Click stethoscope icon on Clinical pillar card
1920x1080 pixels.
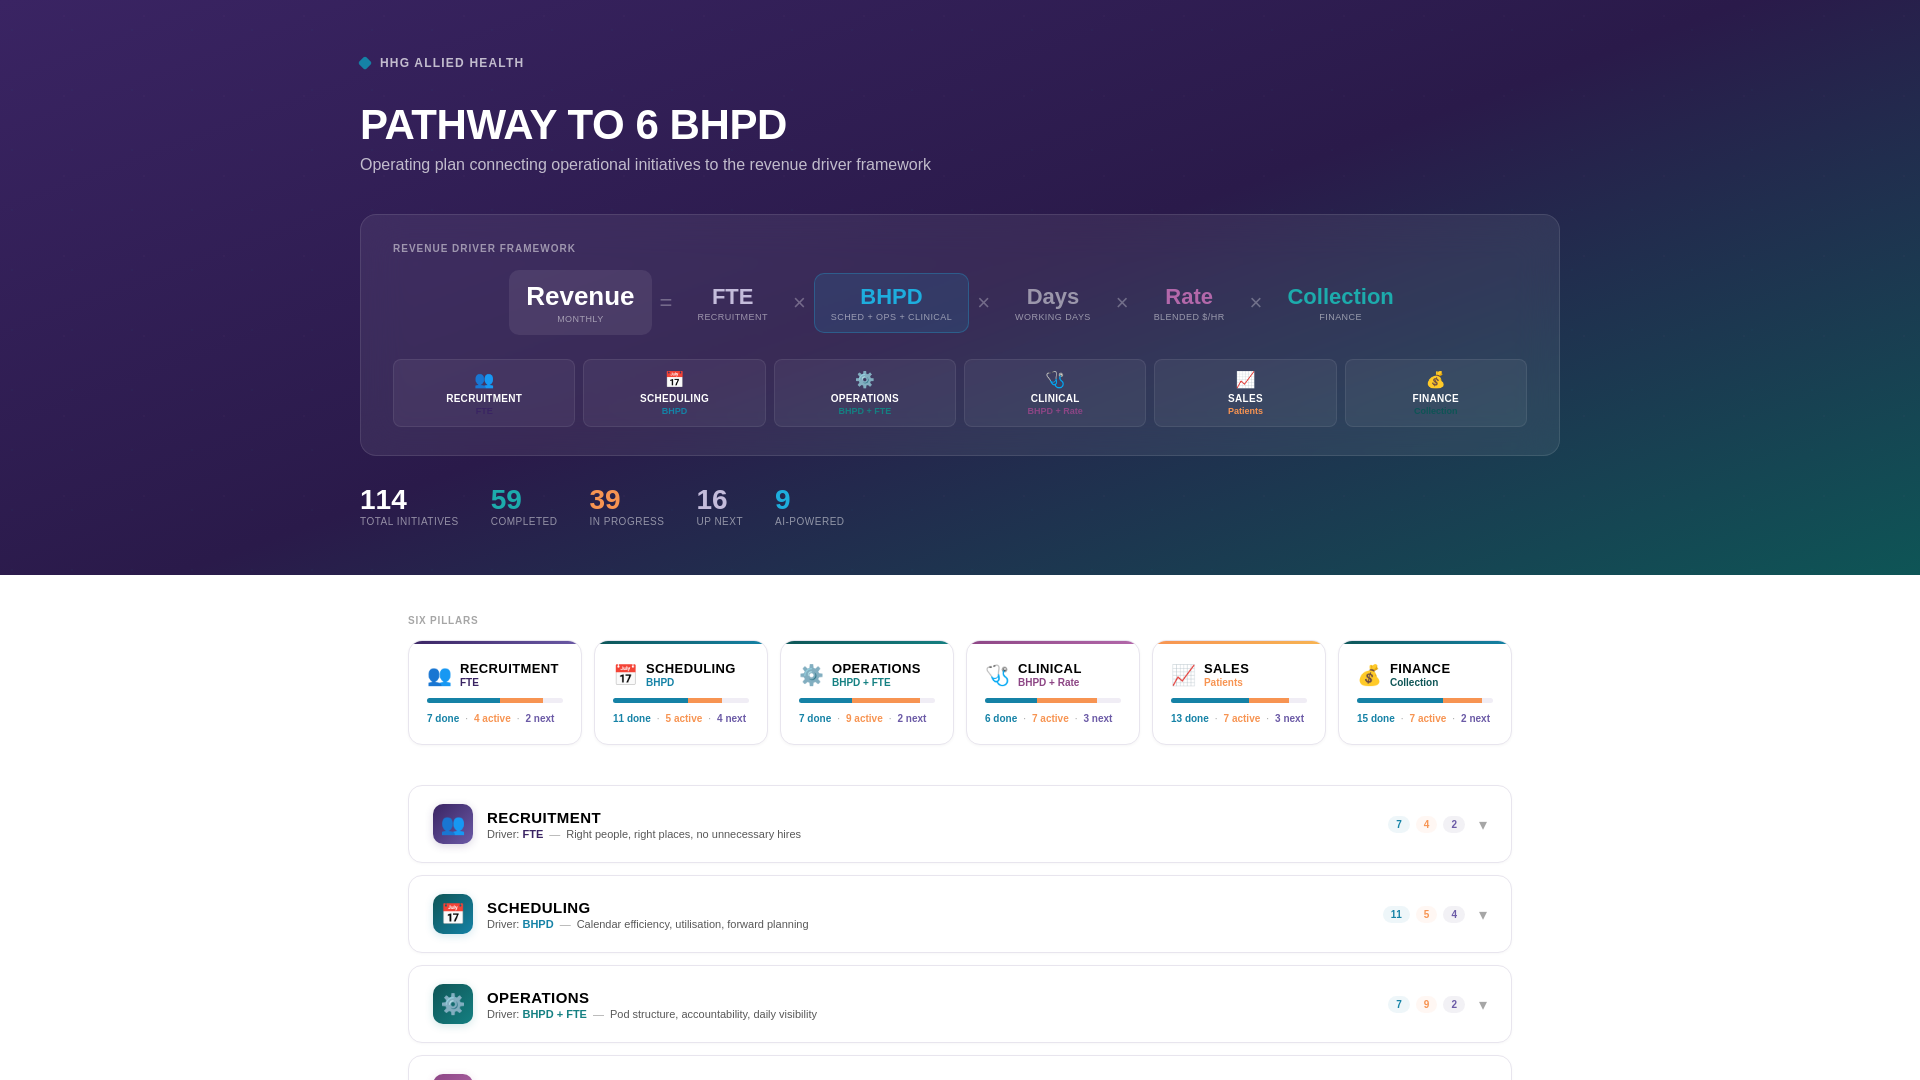pos(997,675)
